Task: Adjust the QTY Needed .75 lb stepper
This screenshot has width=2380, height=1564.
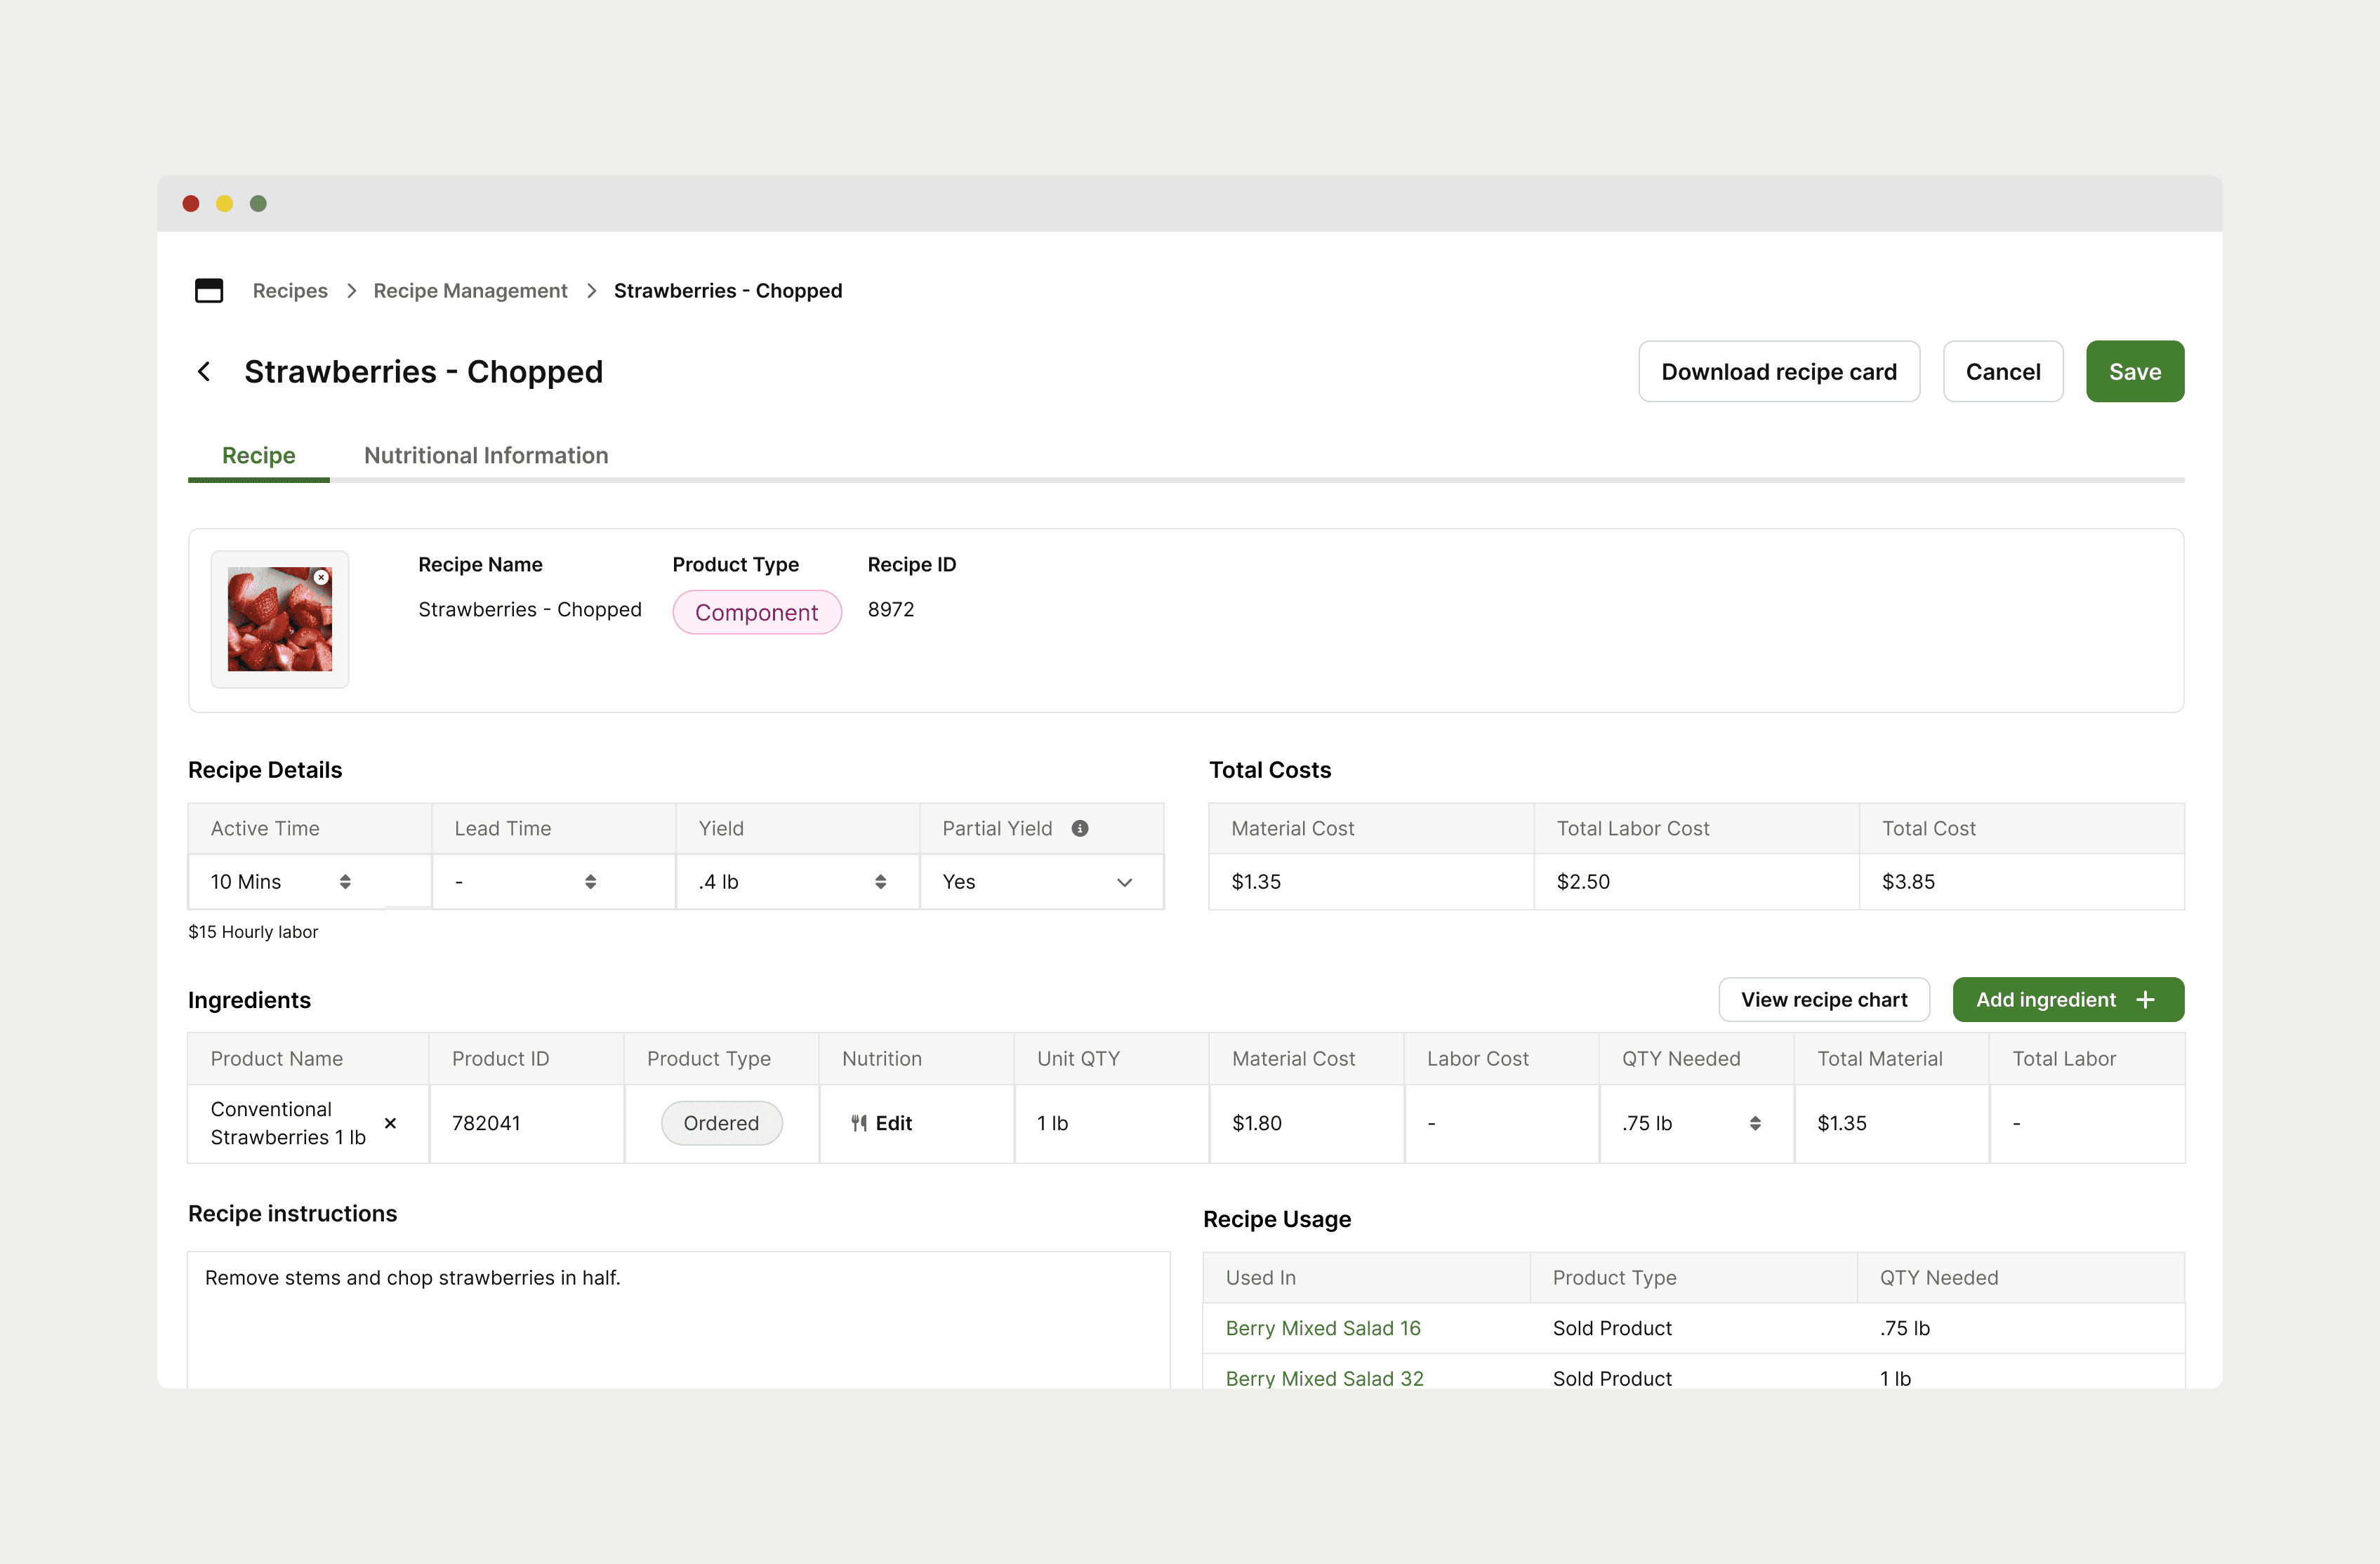Action: (x=1755, y=1123)
